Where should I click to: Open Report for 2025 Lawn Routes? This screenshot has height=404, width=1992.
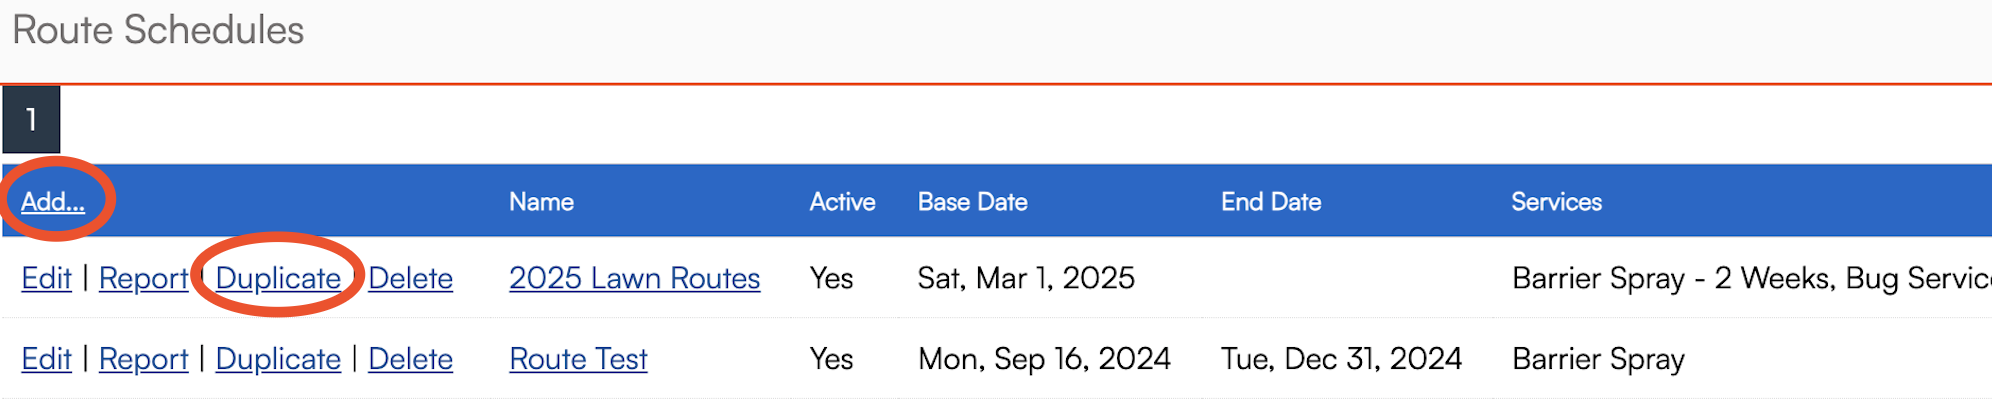[143, 279]
